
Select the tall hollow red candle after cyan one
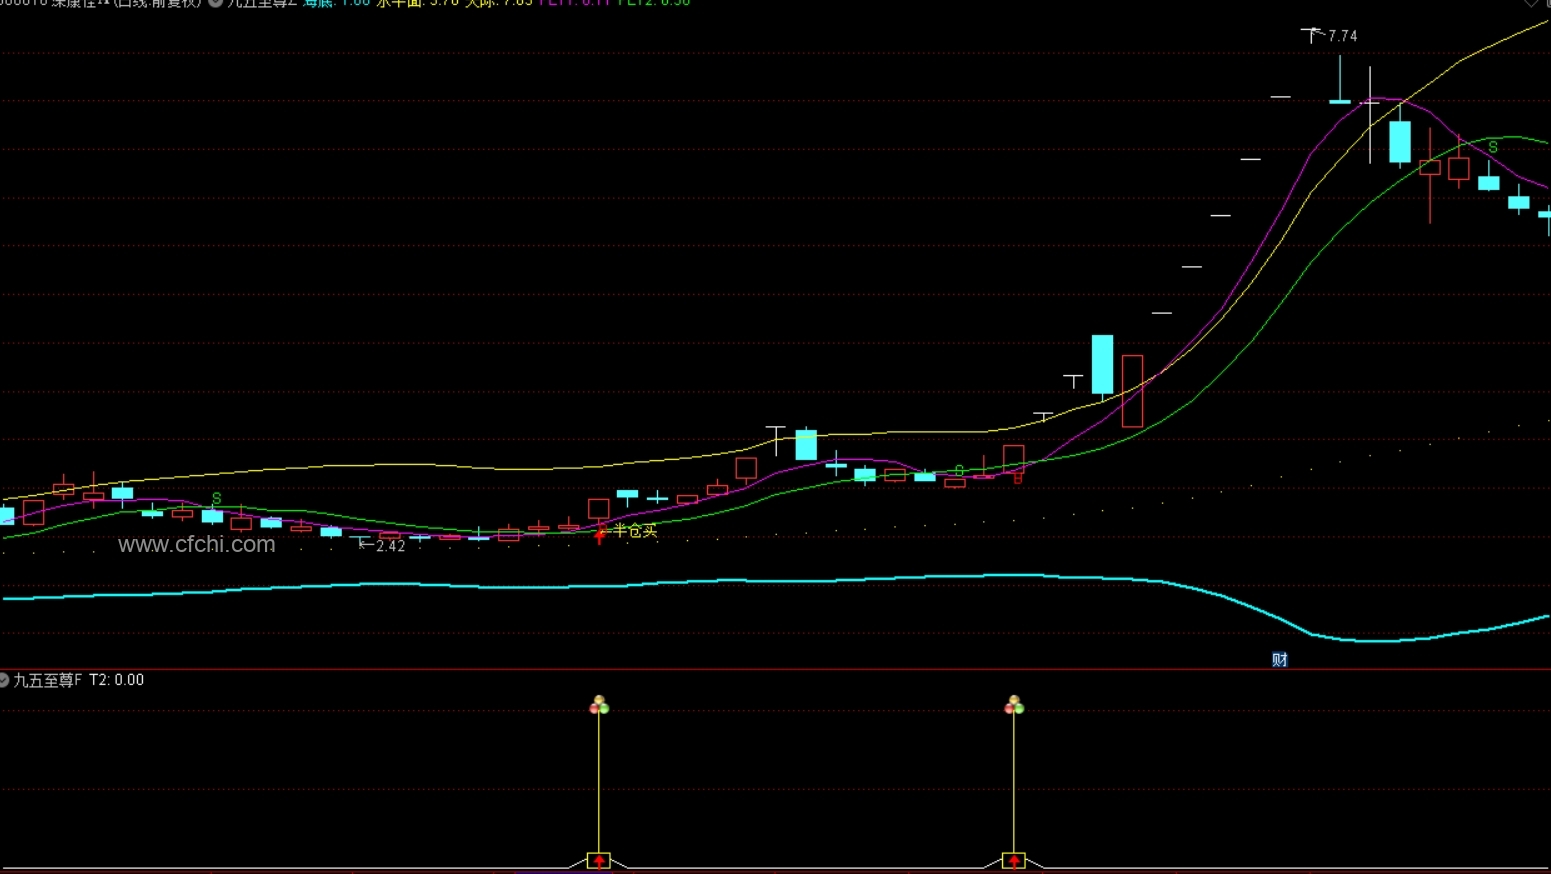(1132, 391)
